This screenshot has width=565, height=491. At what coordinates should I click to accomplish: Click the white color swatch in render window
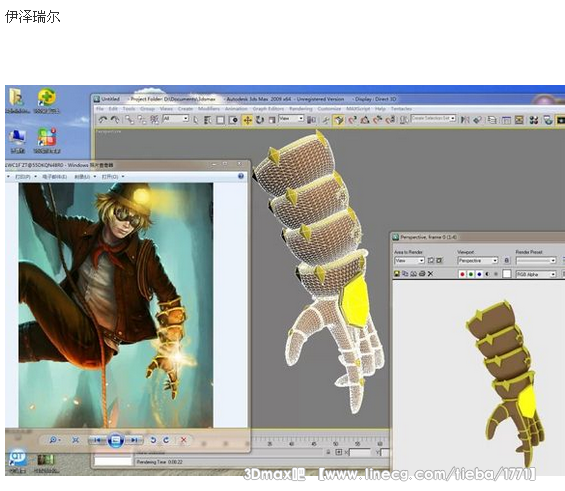[507, 274]
